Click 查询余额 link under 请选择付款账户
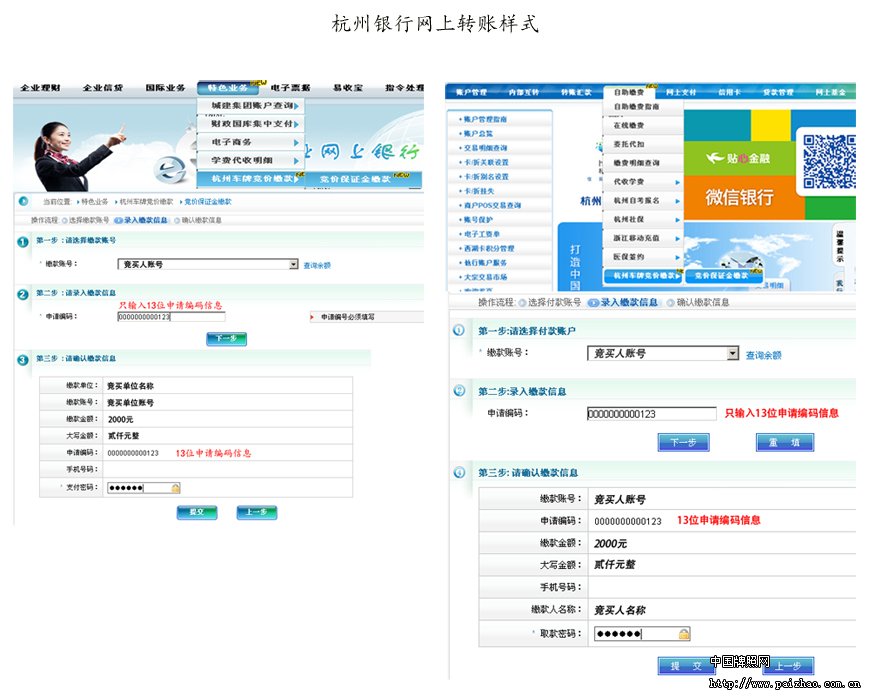 [x=763, y=355]
